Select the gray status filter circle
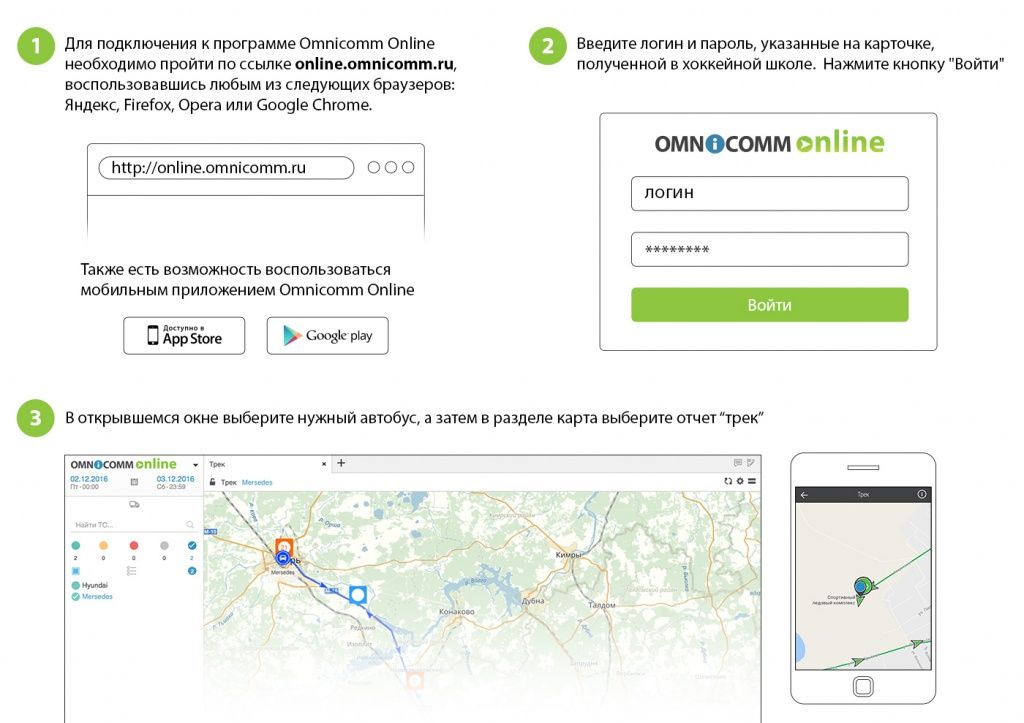 click(x=164, y=545)
